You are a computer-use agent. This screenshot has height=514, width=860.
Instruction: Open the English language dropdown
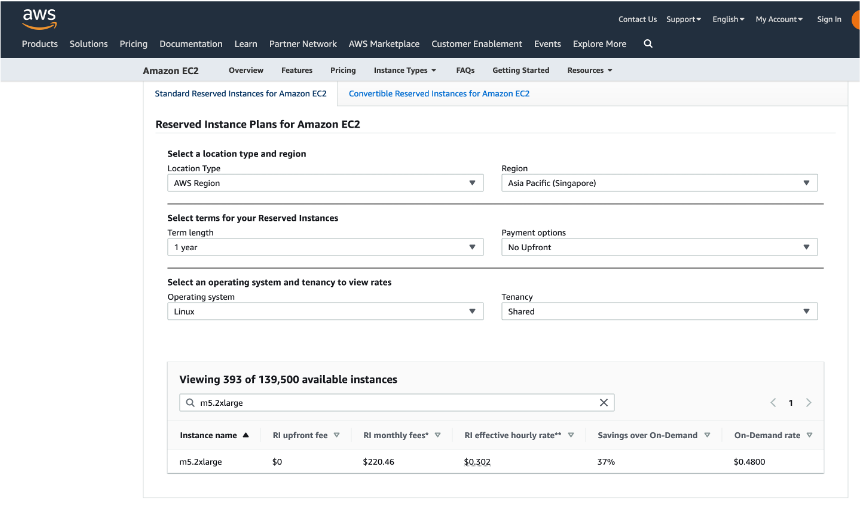pyautogui.click(x=728, y=19)
